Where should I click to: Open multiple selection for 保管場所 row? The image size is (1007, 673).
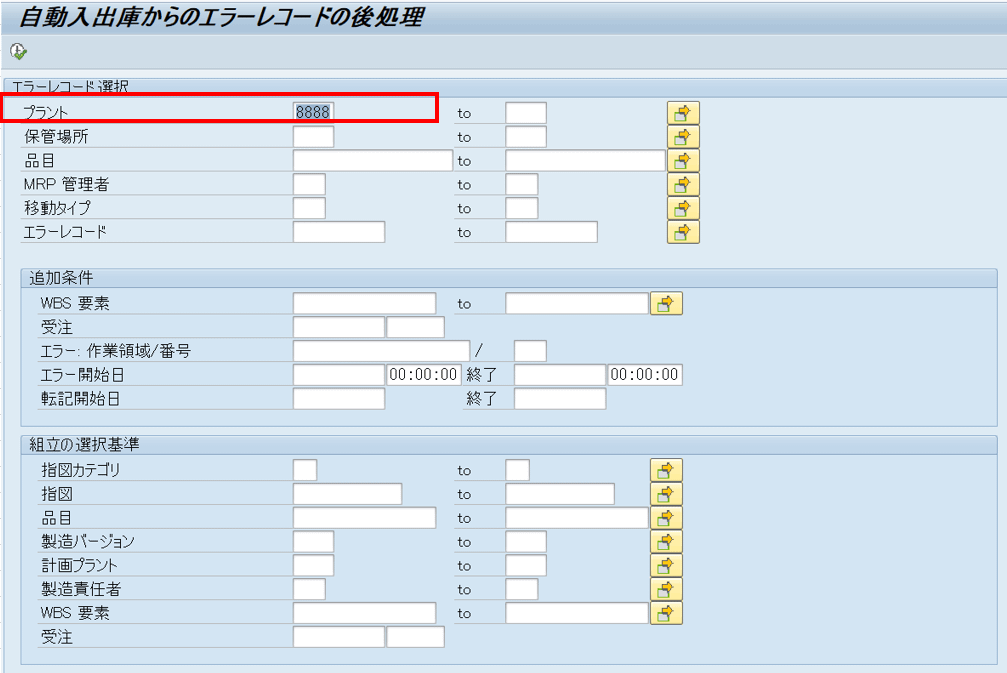(683, 137)
